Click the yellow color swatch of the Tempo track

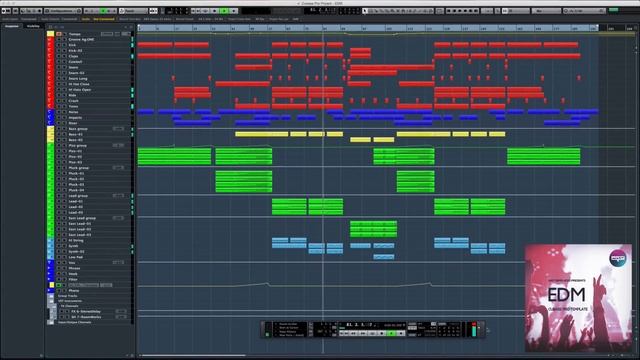[x=50, y=34]
